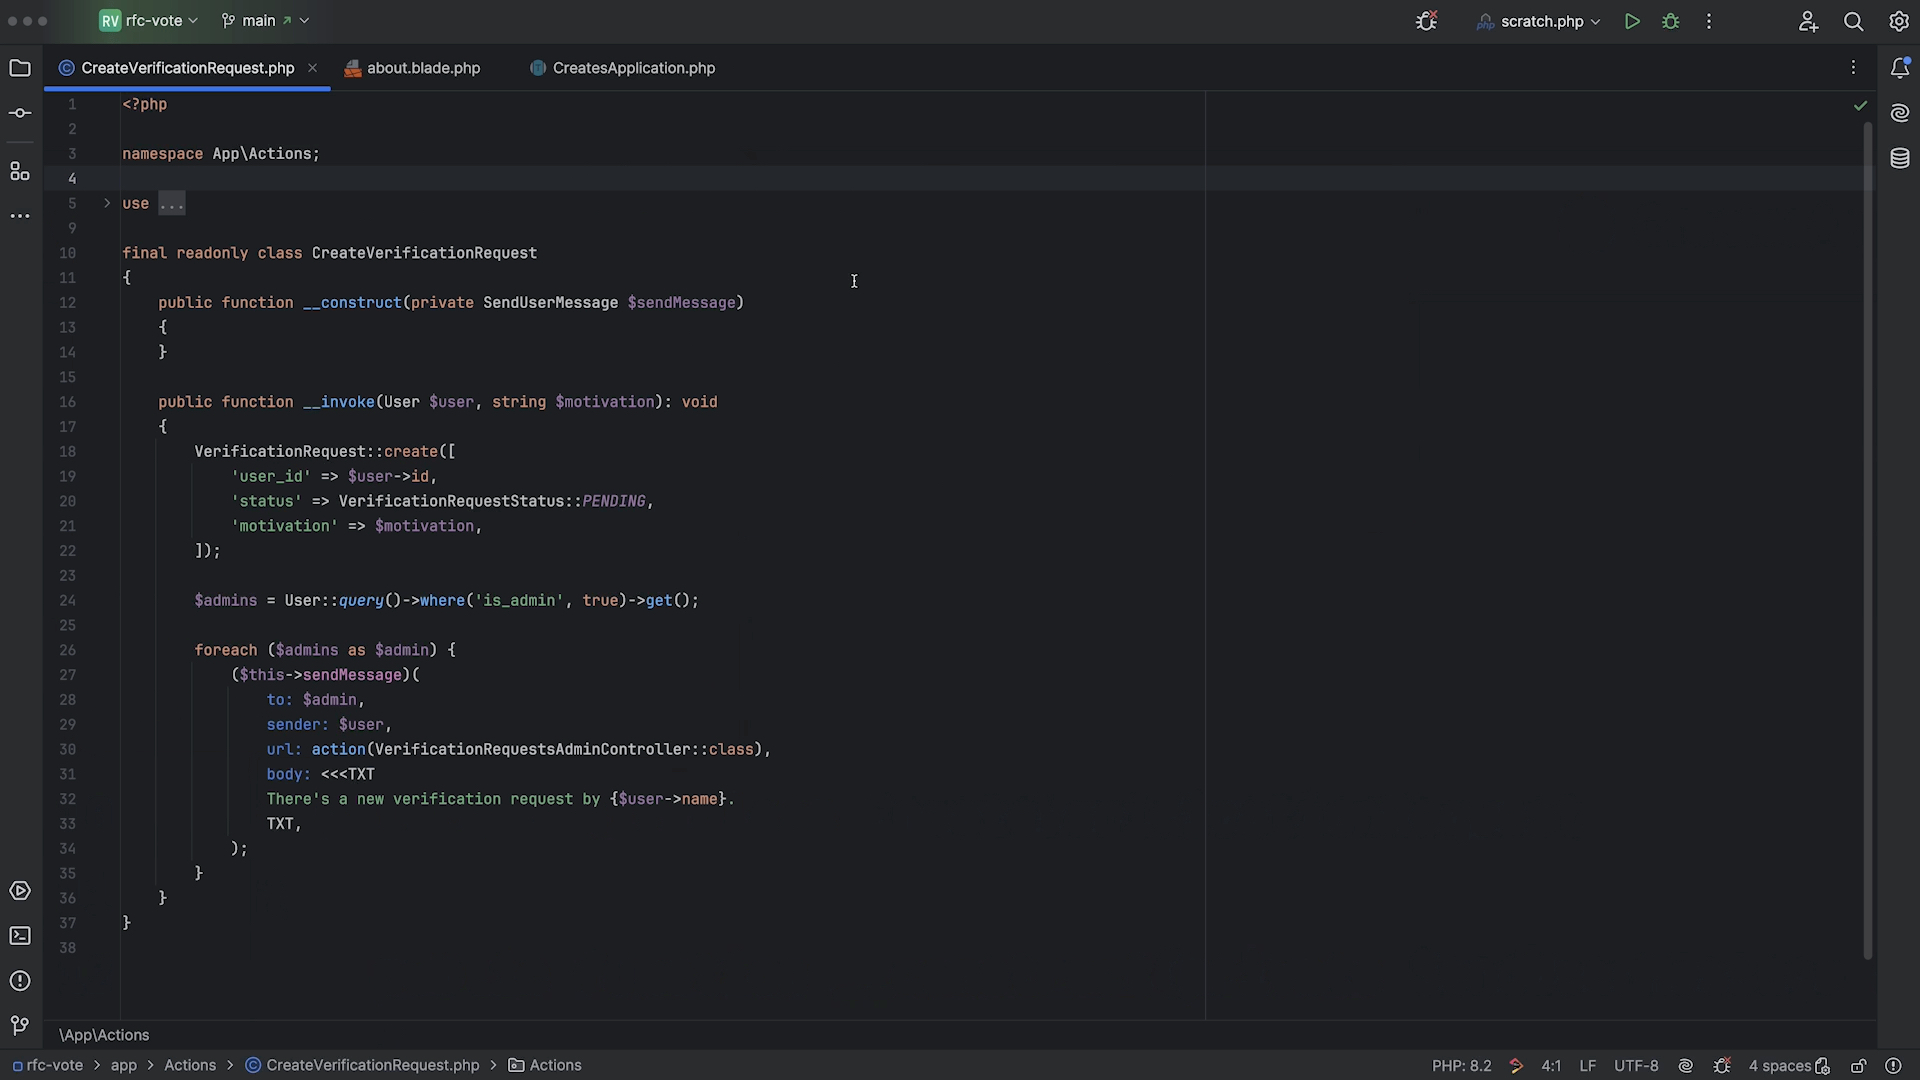Screen dimensions: 1920x1080
Task: Open the Commit tool window
Action: tap(20, 112)
